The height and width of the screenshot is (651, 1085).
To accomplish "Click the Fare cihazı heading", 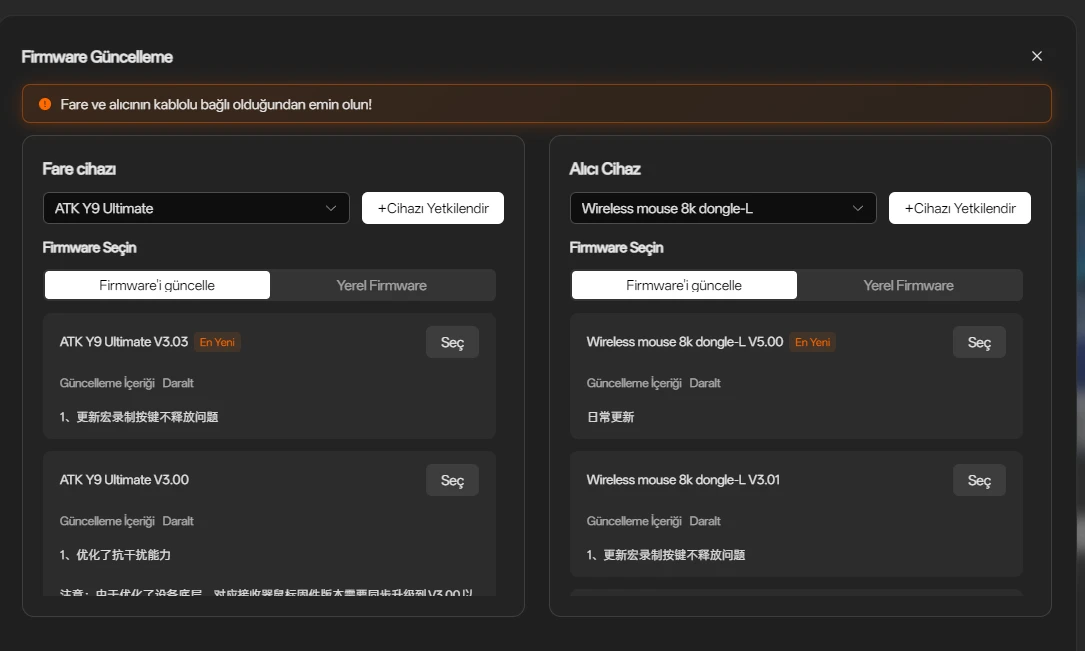I will pyautogui.click(x=79, y=169).
